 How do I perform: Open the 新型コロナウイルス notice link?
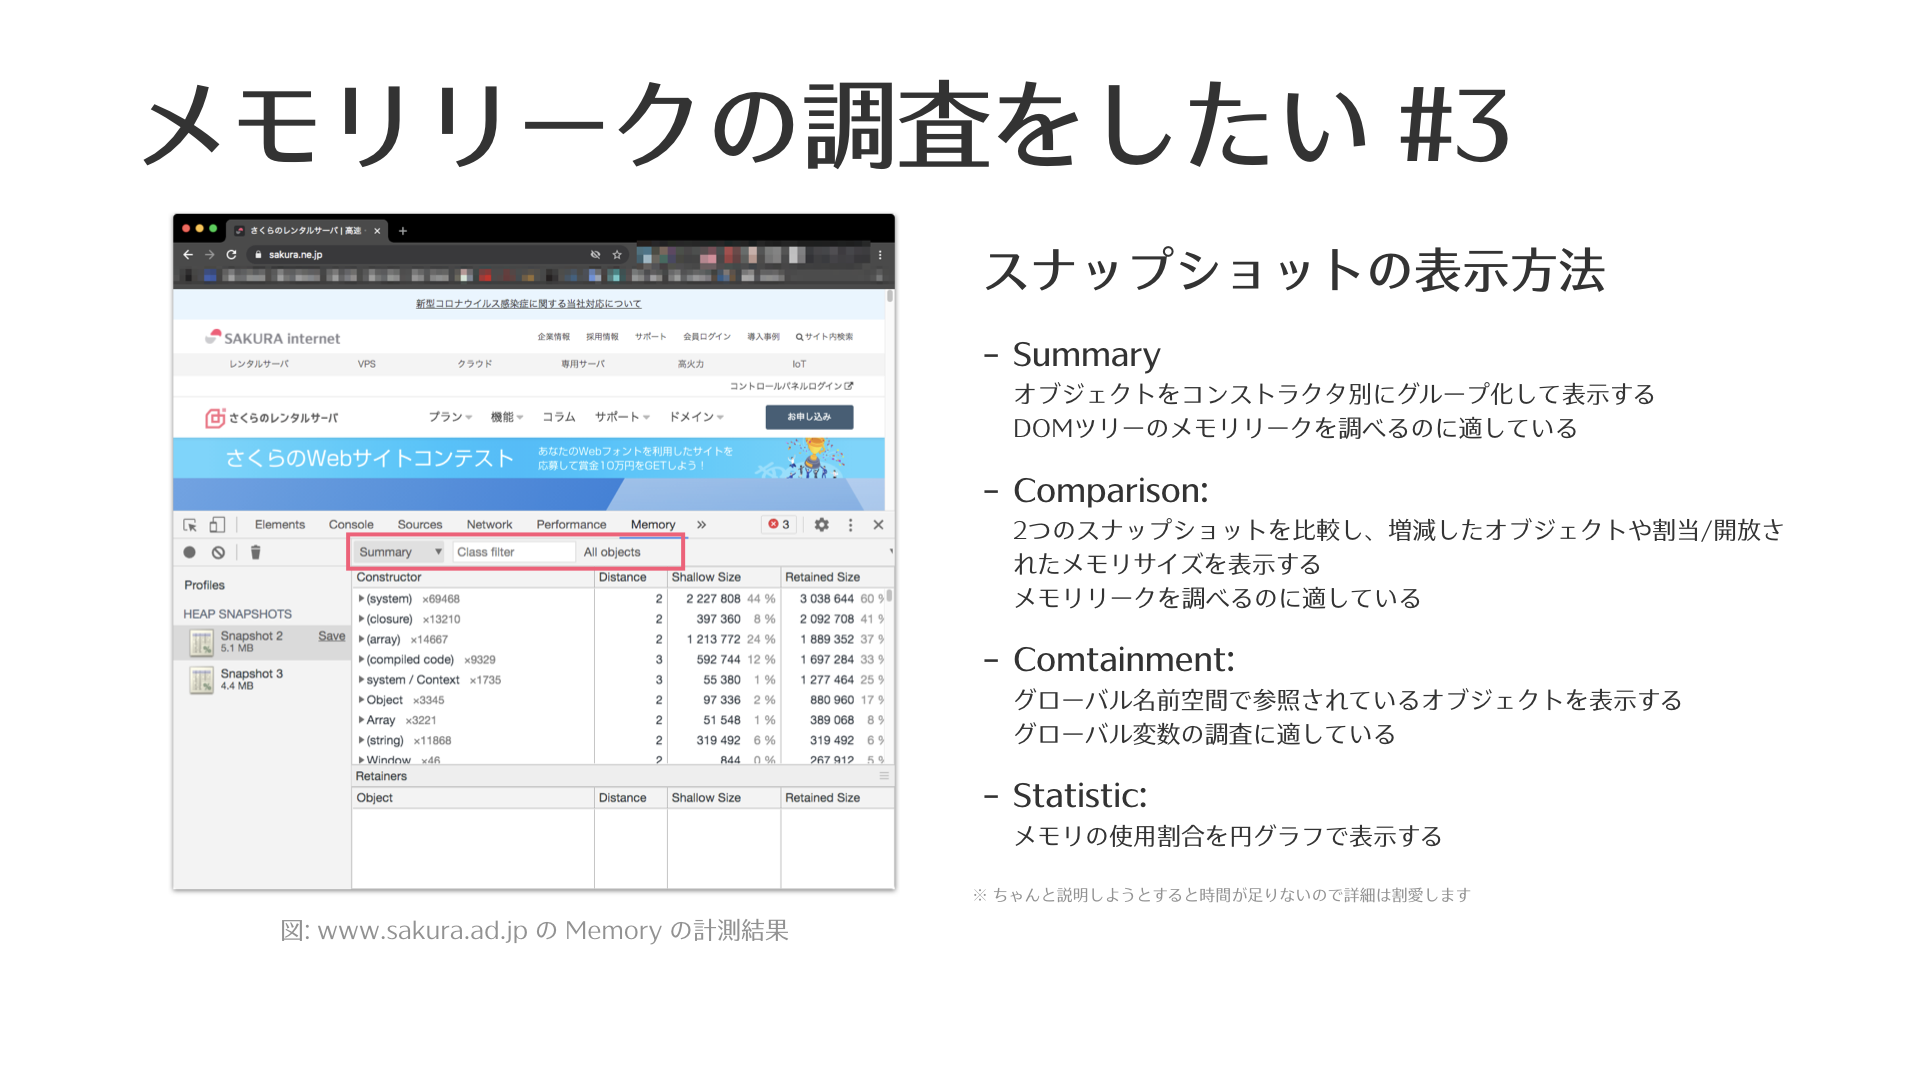click(529, 304)
